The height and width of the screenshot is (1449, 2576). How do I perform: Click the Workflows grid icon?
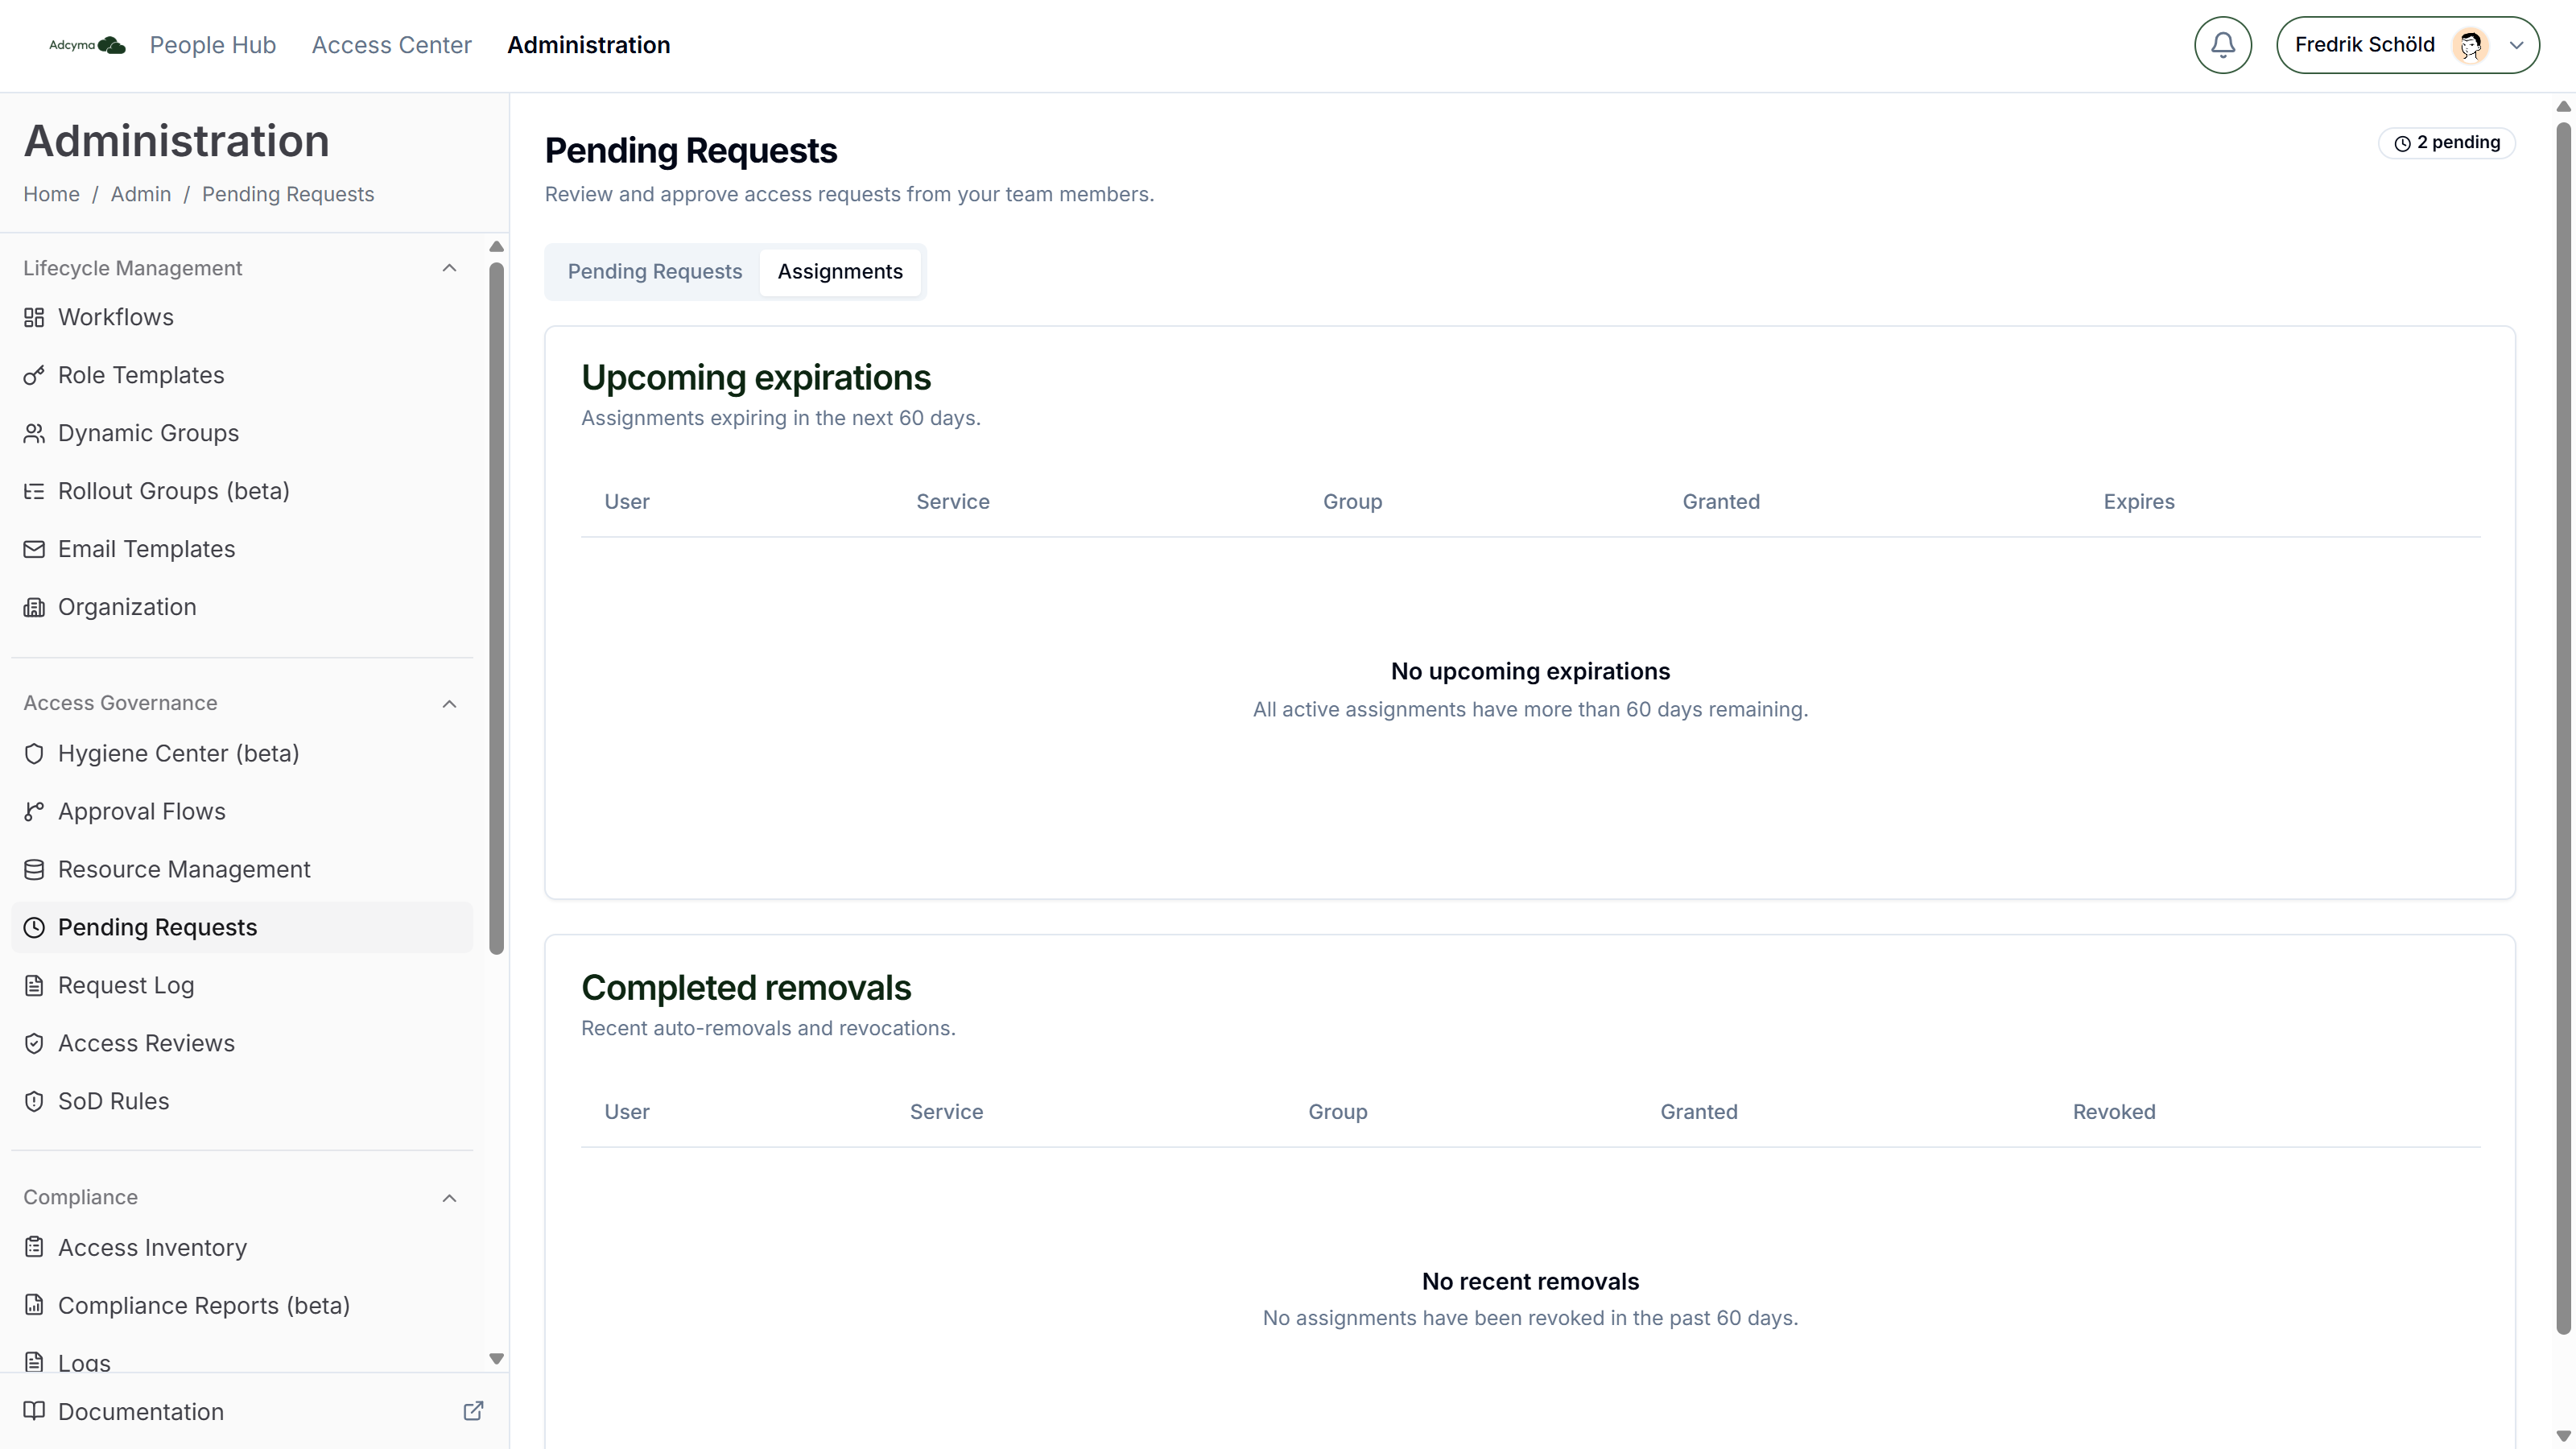[34, 317]
